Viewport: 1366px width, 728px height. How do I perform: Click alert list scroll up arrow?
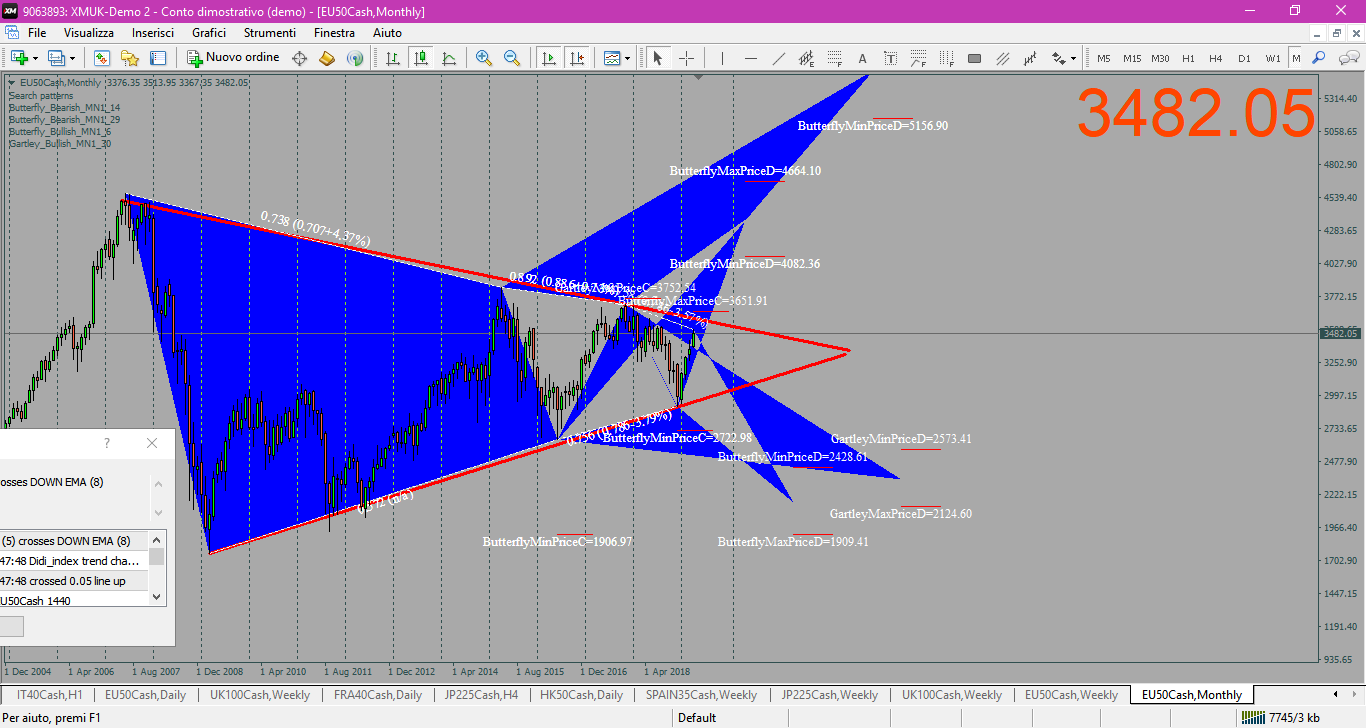(157, 540)
